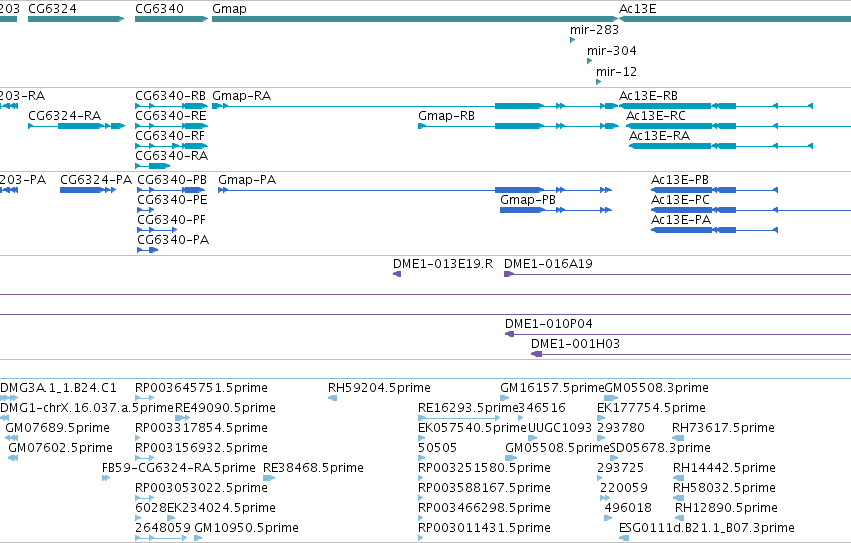Click the EK234024.5prime EST label

pyautogui.click(x=221, y=508)
